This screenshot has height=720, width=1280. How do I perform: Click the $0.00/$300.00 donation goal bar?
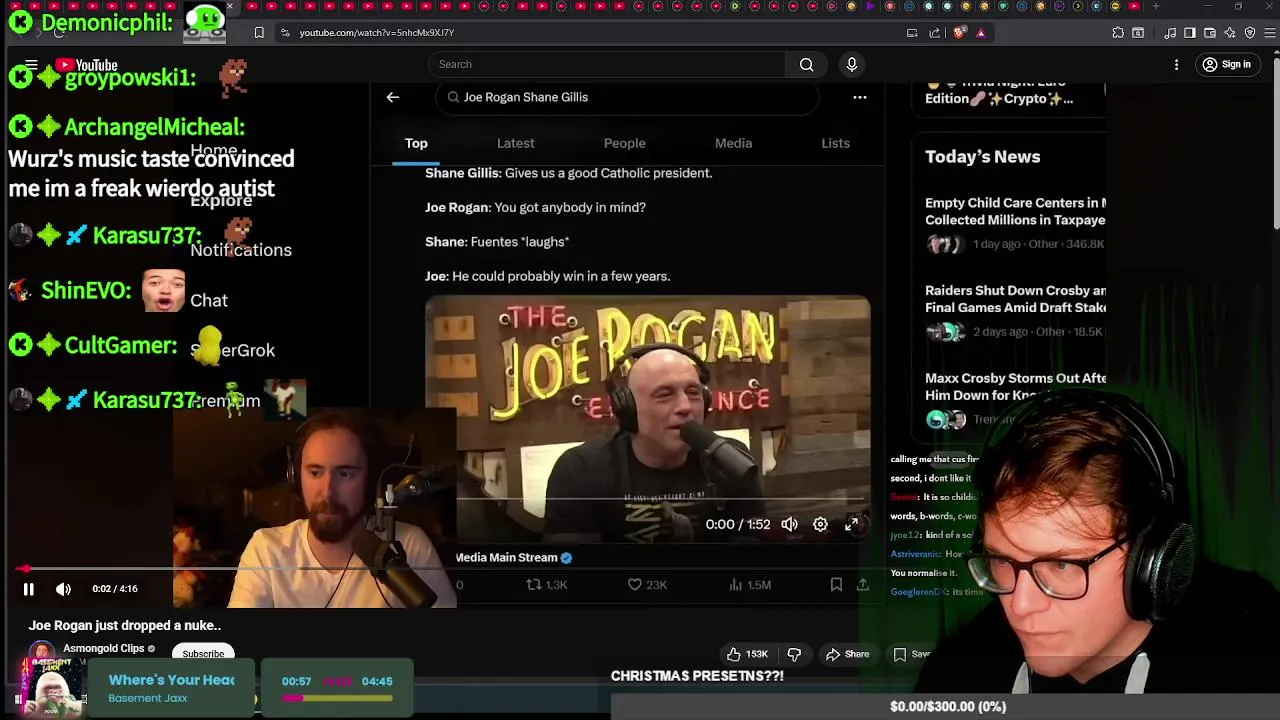[x=946, y=706]
